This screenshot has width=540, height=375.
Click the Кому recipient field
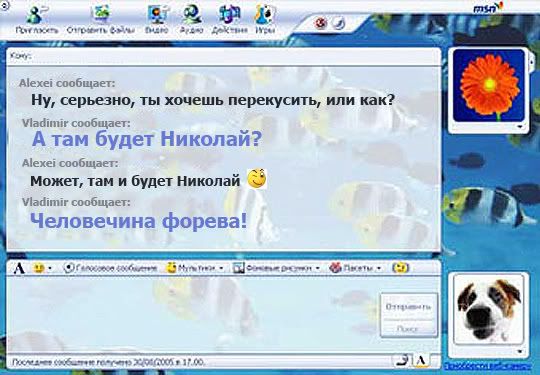coord(224,56)
